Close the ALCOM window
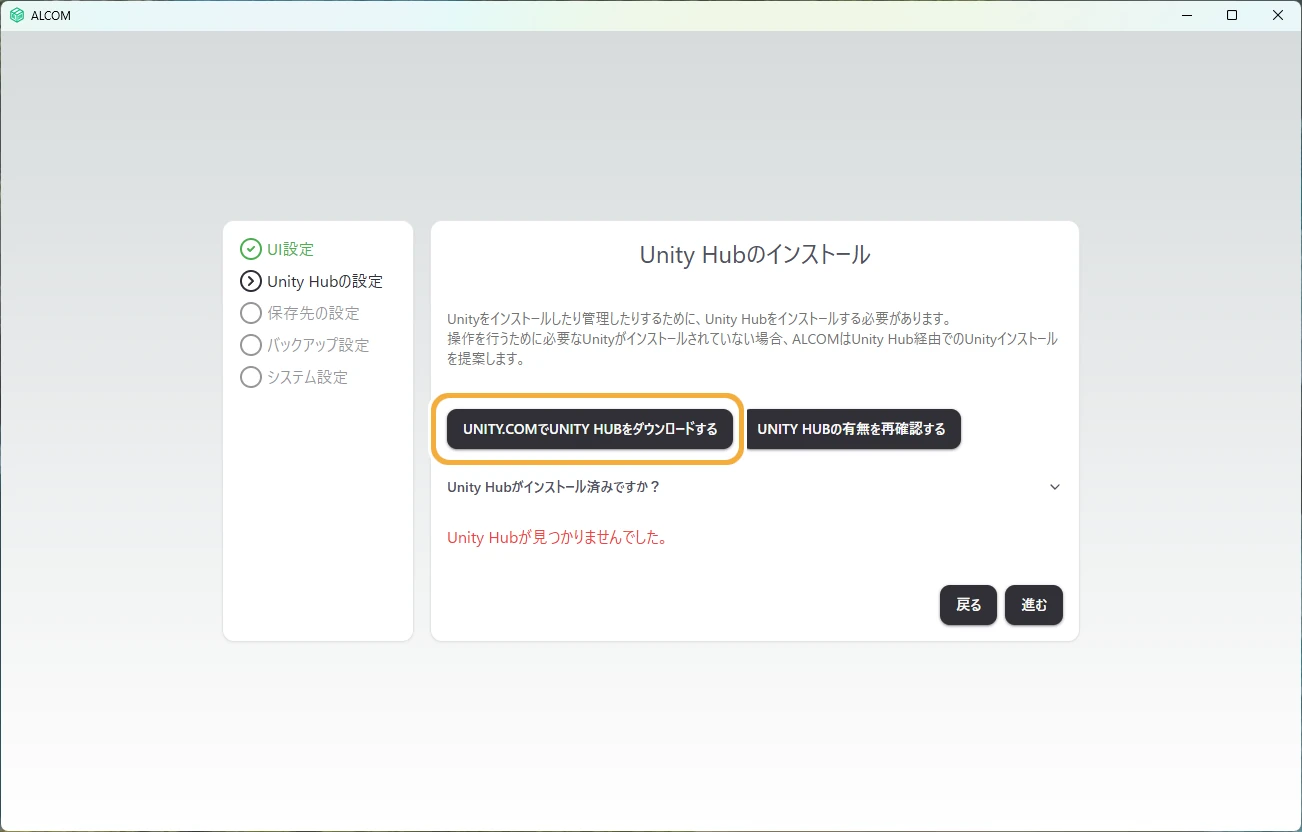 point(1278,15)
